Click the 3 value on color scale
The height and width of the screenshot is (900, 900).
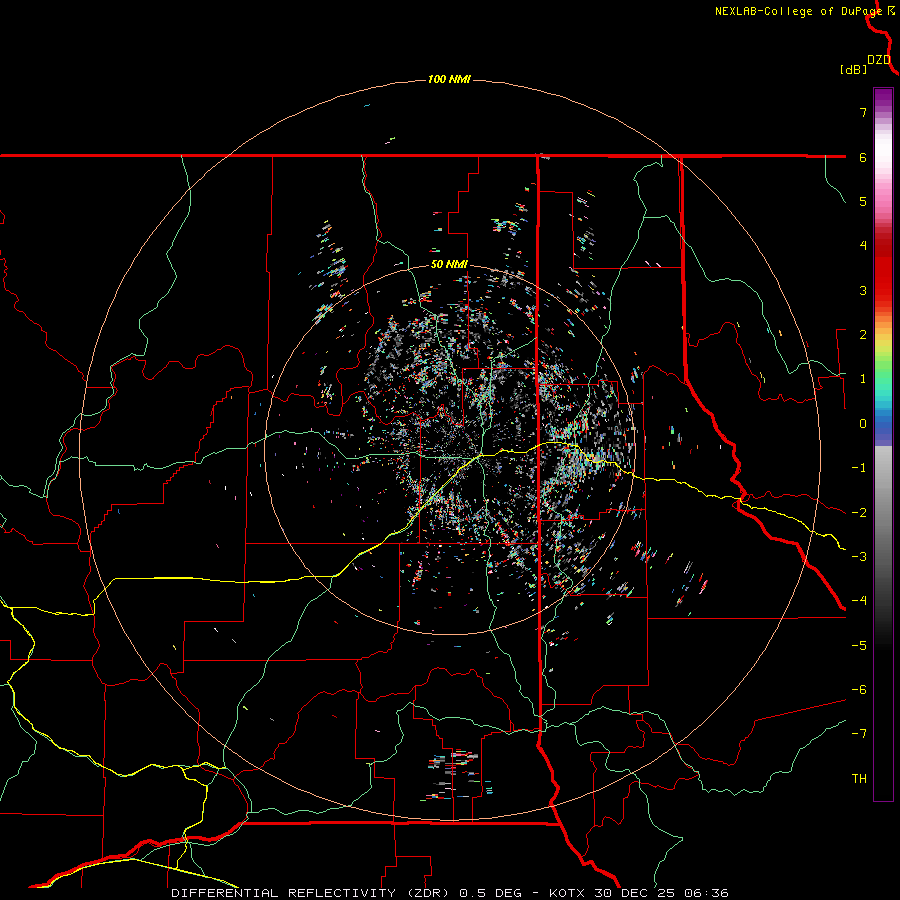point(863,290)
